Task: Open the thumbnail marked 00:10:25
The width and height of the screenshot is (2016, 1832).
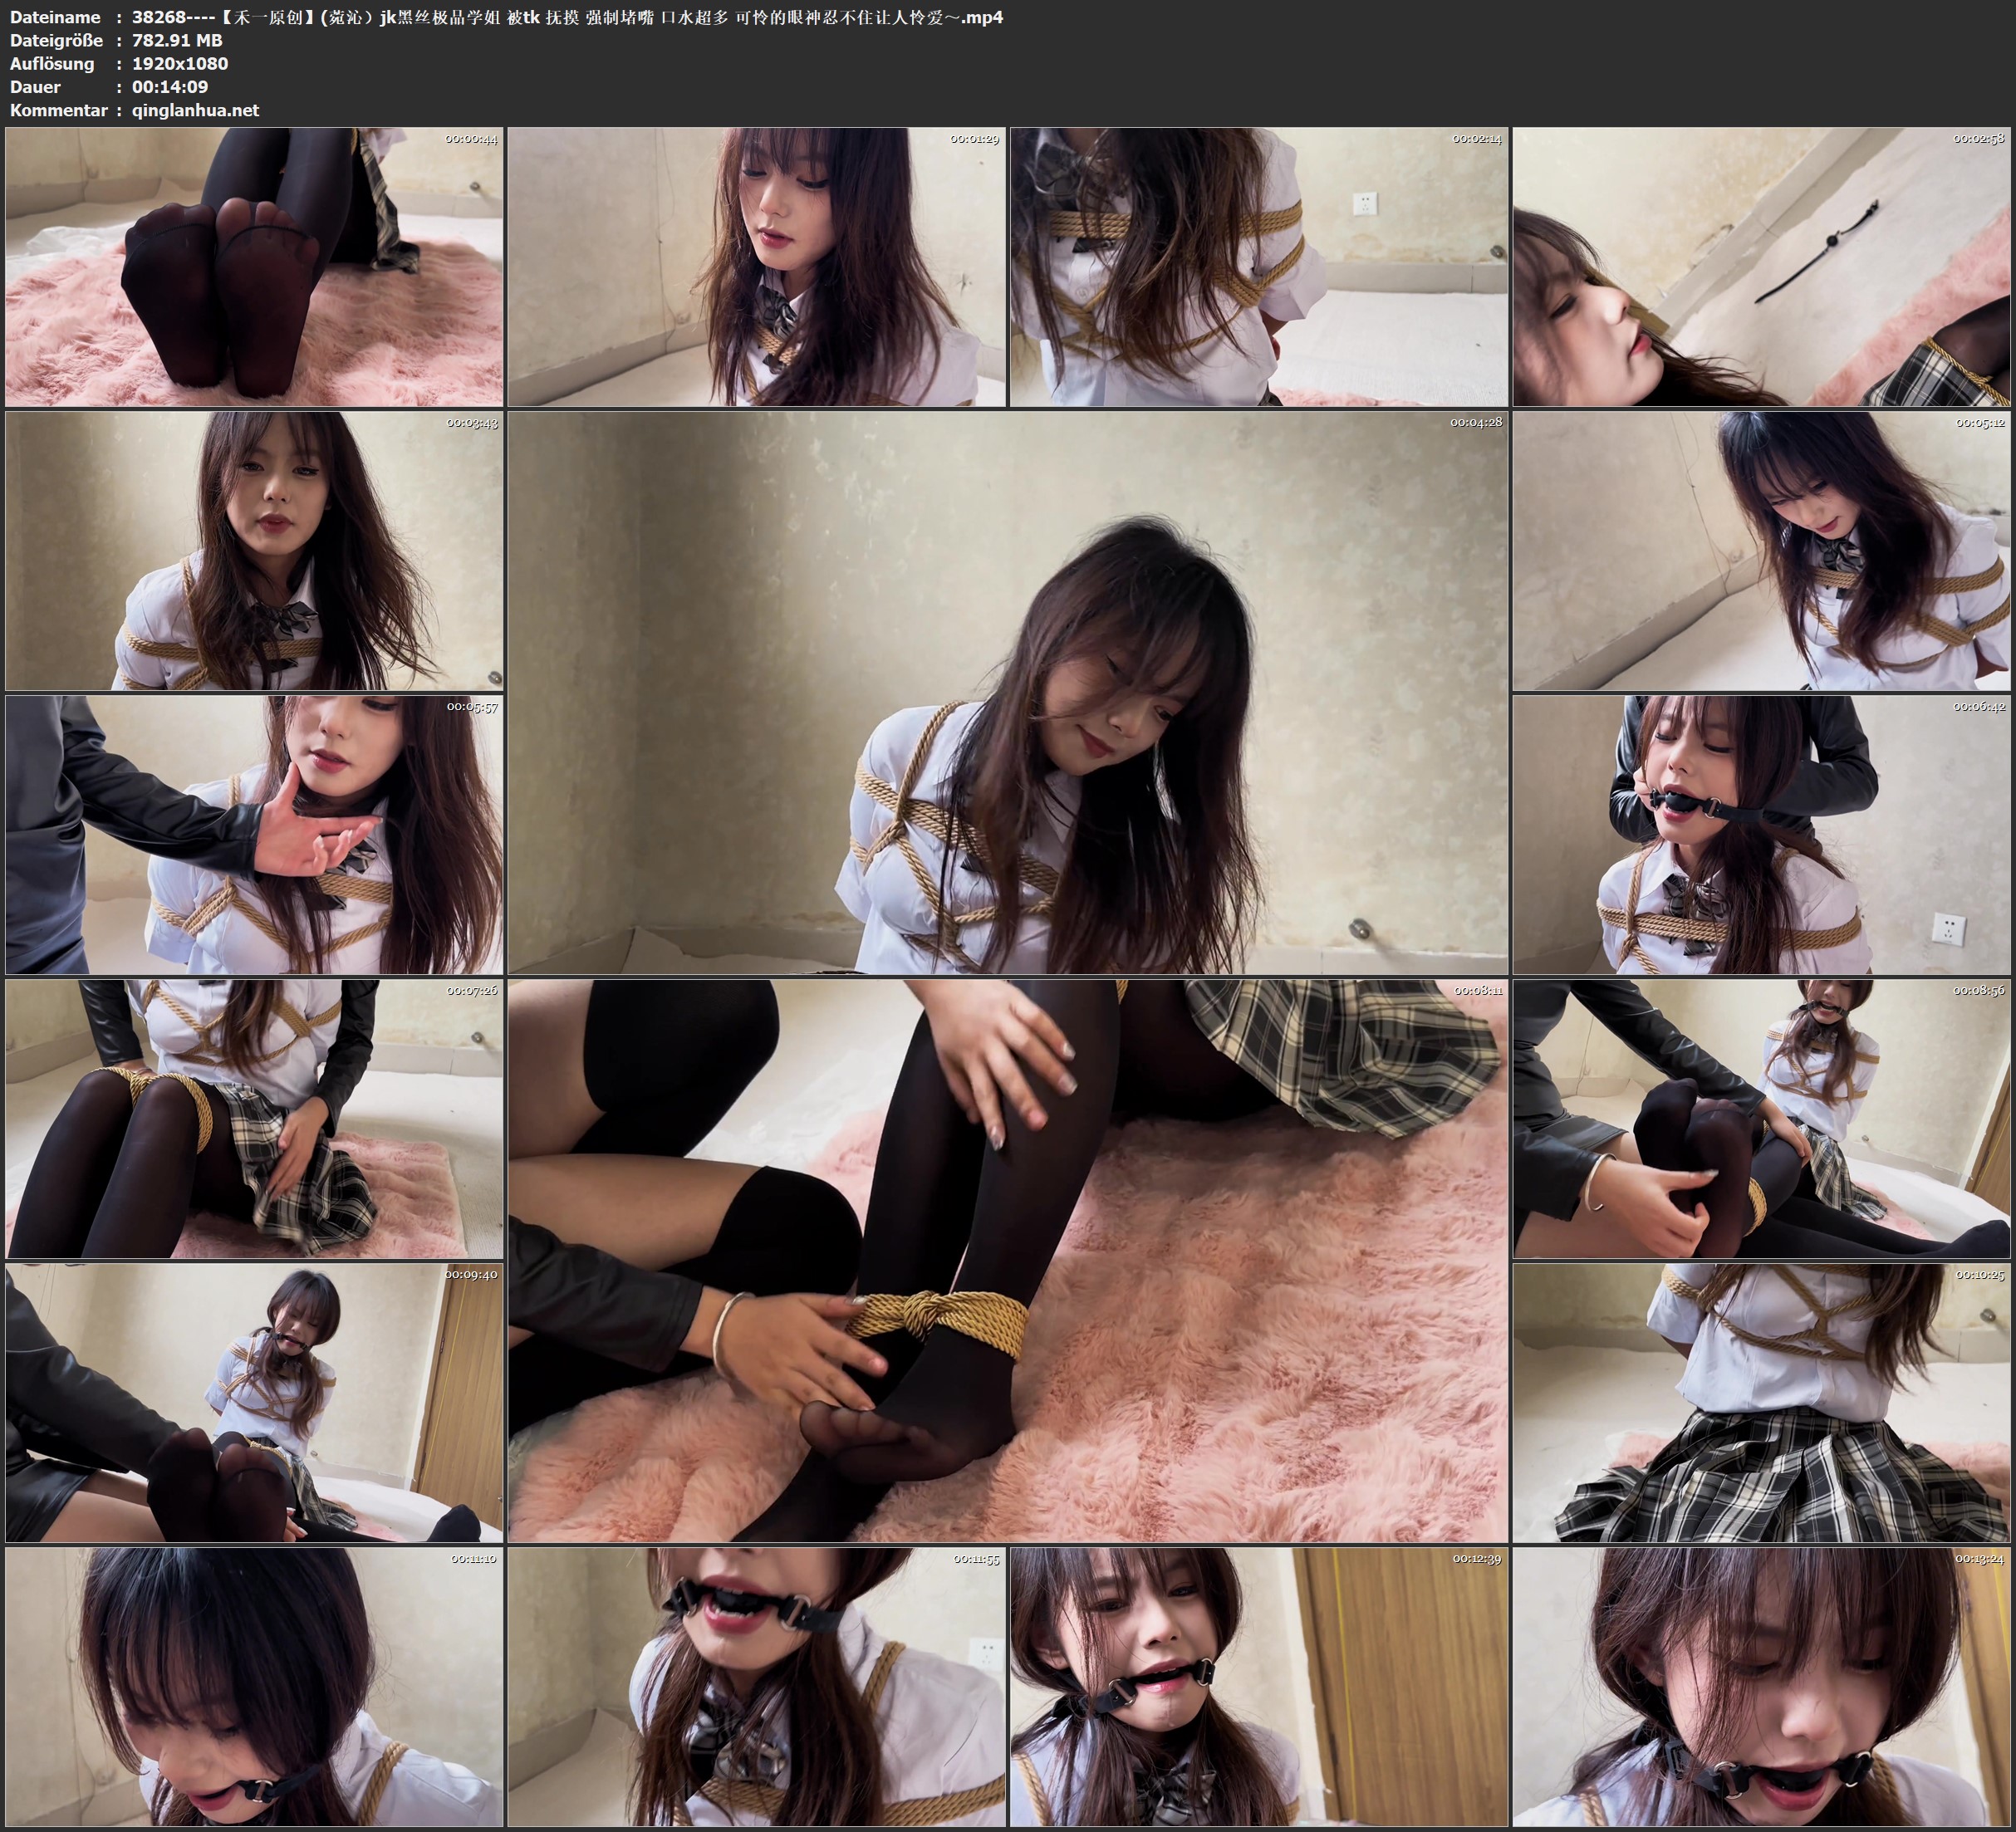Action: [1761, 1402]
